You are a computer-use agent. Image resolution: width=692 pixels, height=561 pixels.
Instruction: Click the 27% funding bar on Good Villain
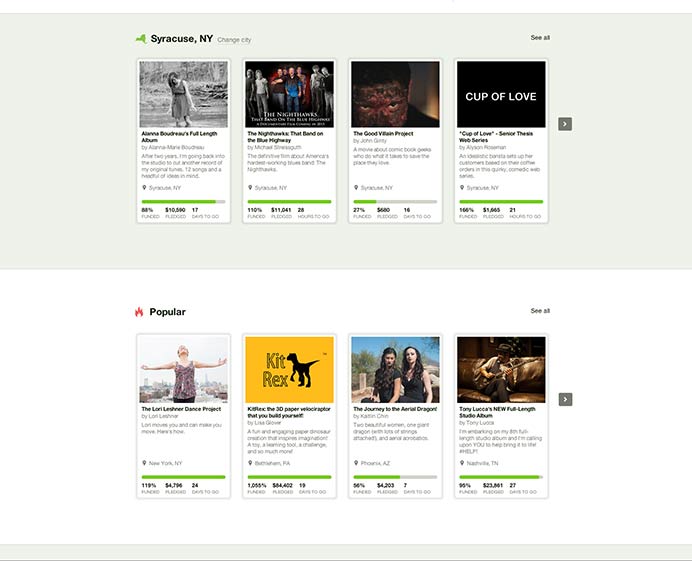[395, 202]
